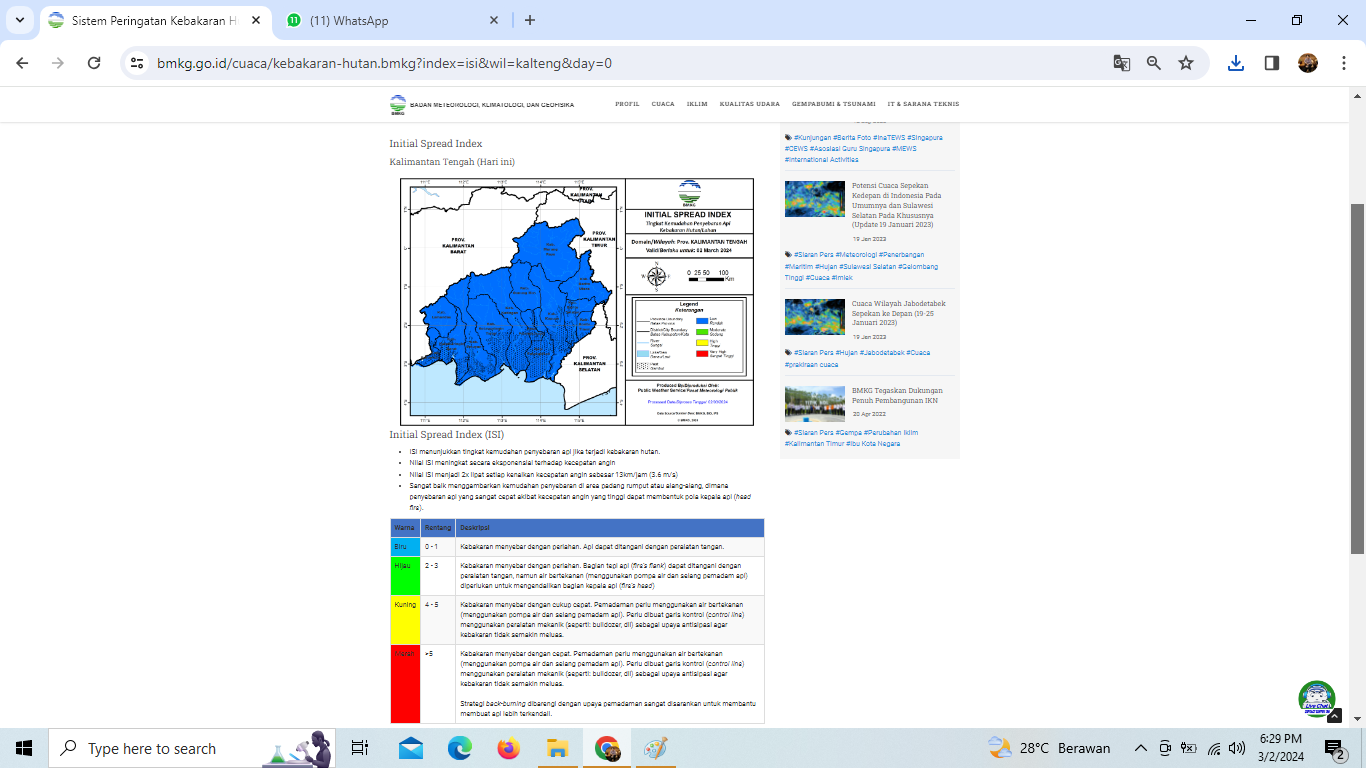Open the Windows Start menu
The image size is (1366, 768).
24,748
